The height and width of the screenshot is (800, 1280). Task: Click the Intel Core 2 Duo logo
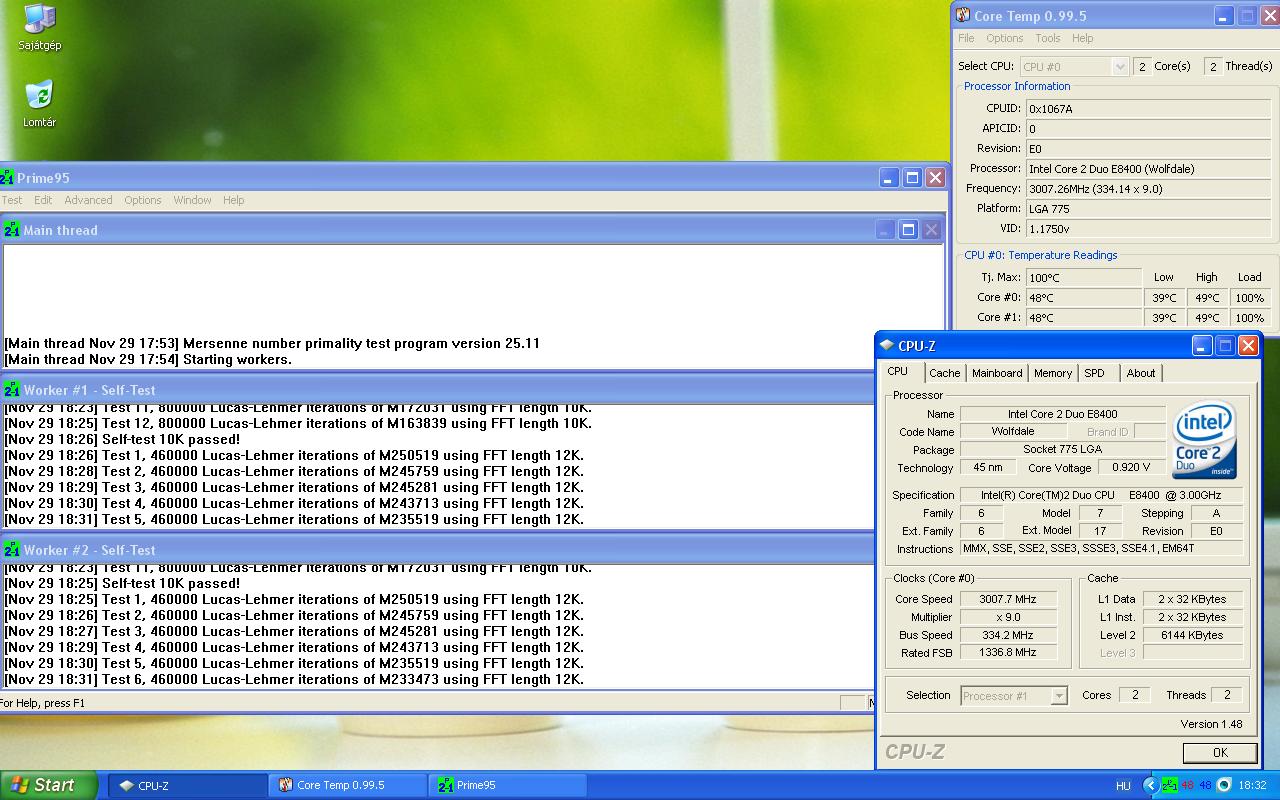pyautogui.click(x=1205, y=441)
